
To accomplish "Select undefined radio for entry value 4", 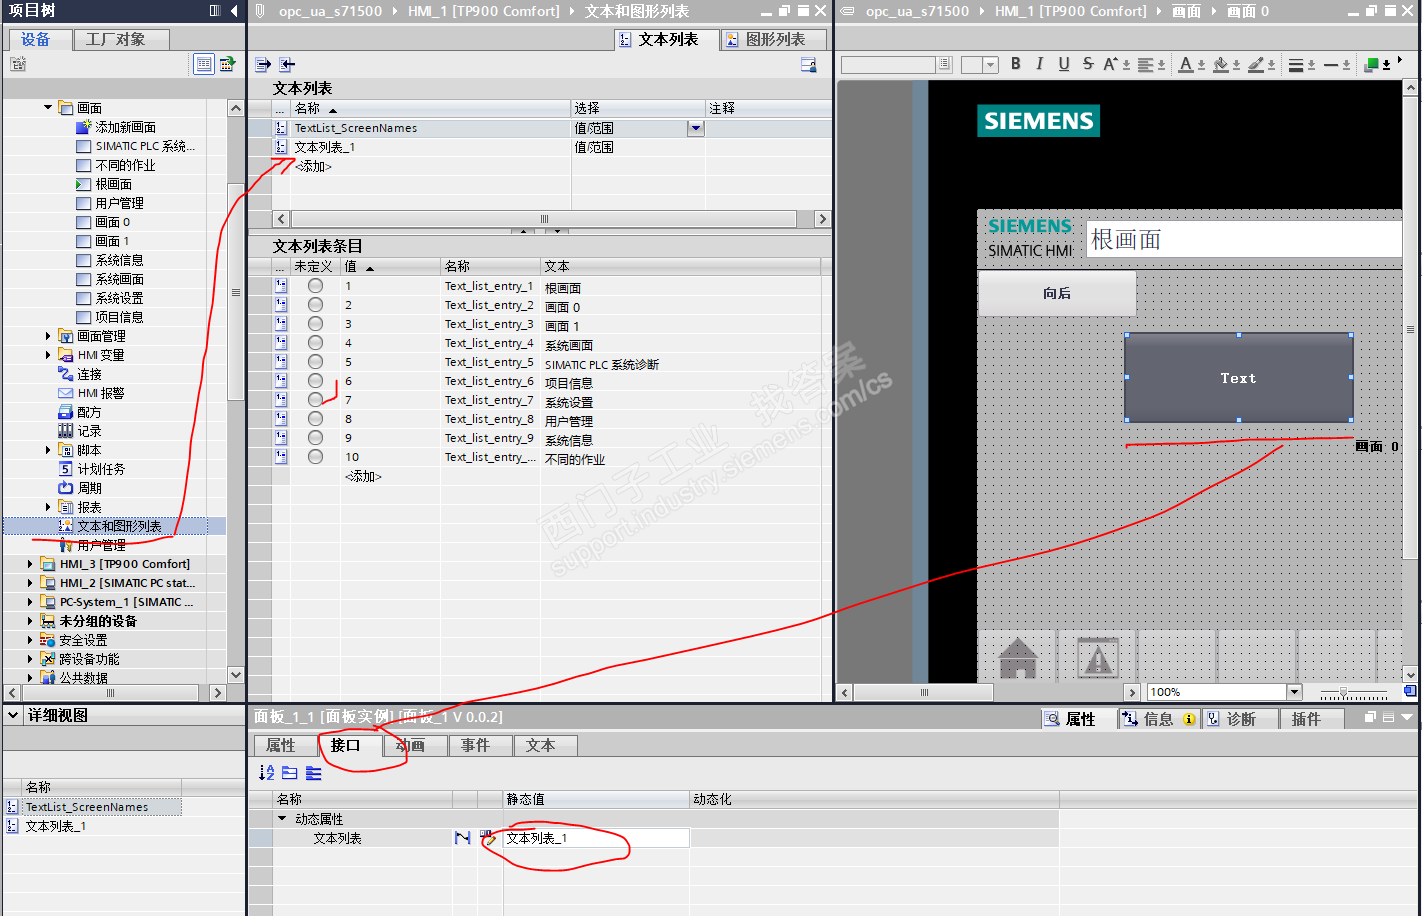I will click(315, 343).
